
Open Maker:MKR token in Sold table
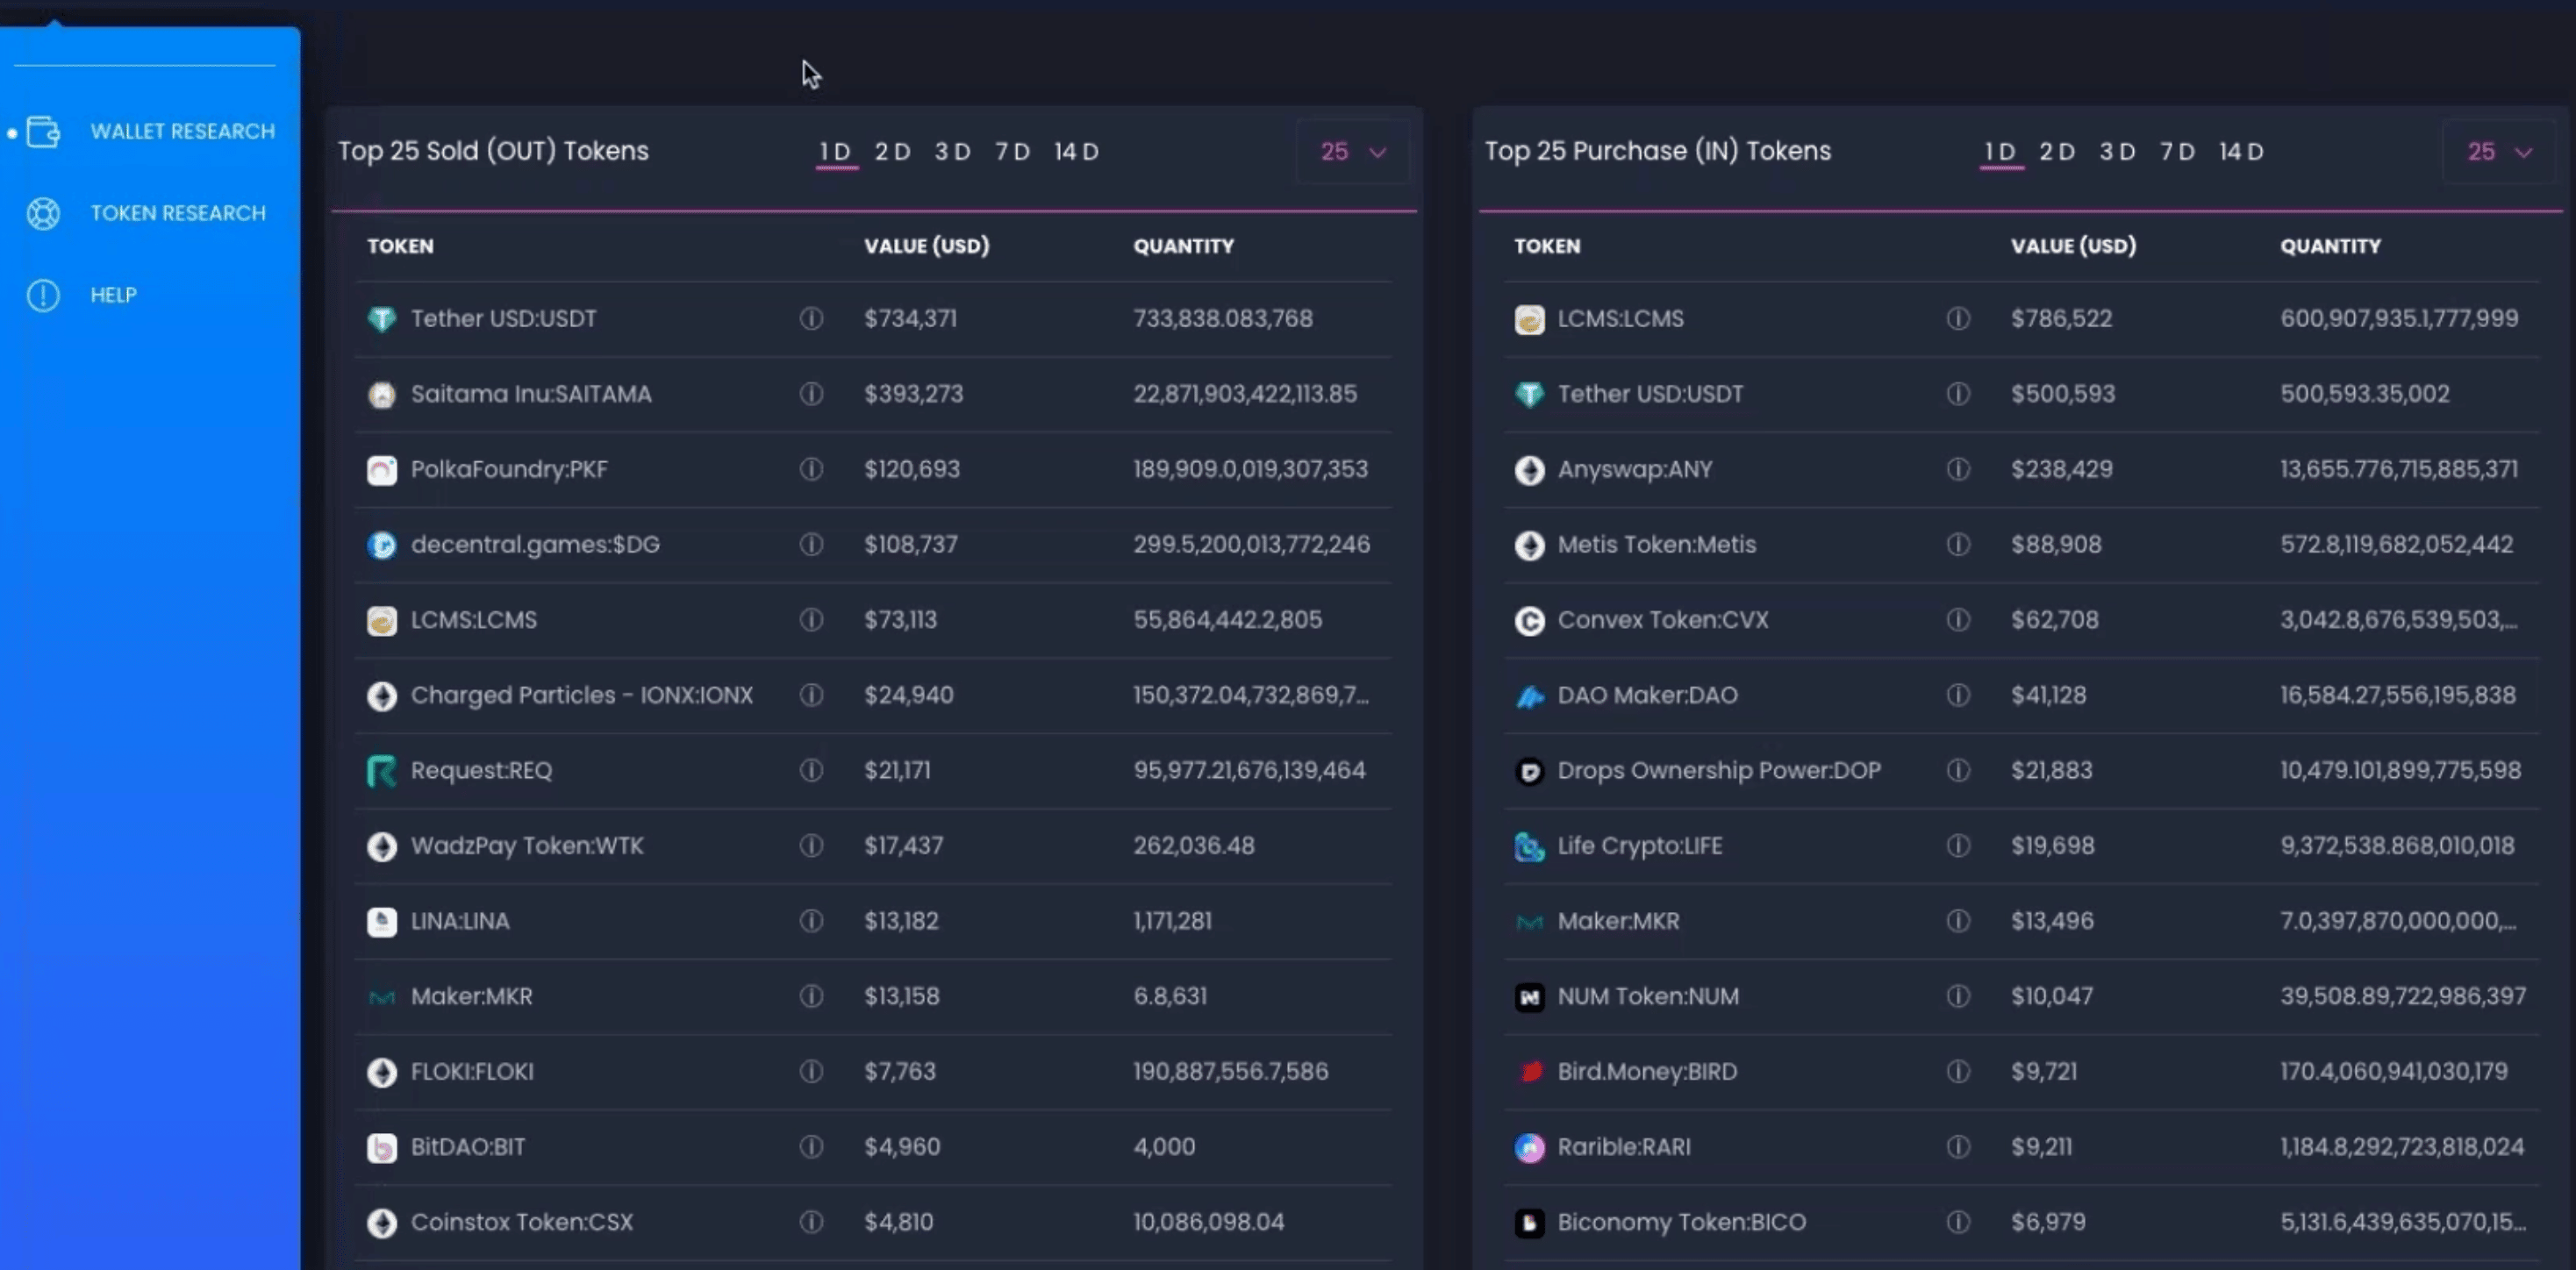[471, 997]
